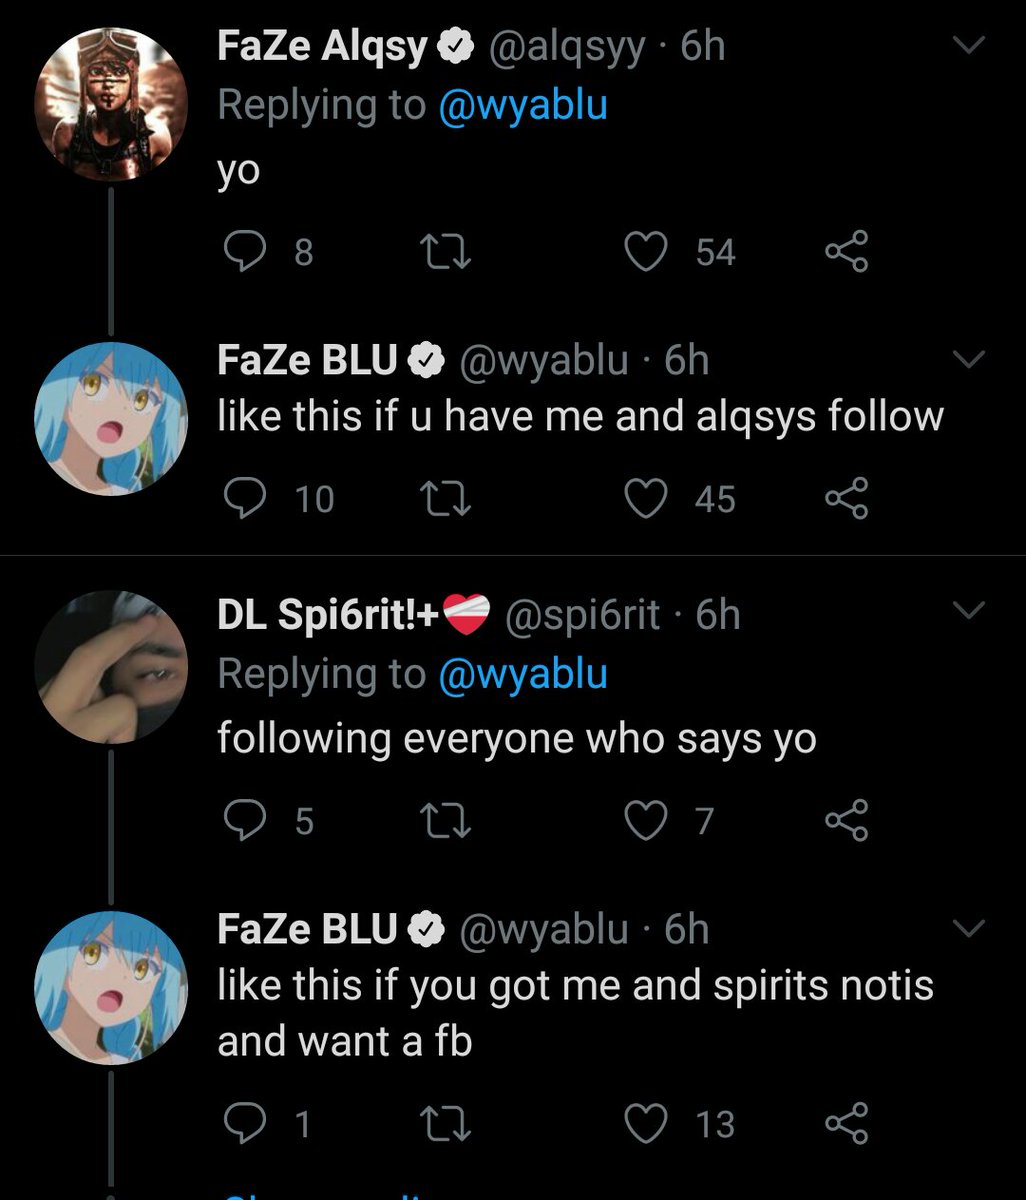
Task: View FaZe Alqsy's profile picture
Action: pyautogui.click(x=111, y=103)
